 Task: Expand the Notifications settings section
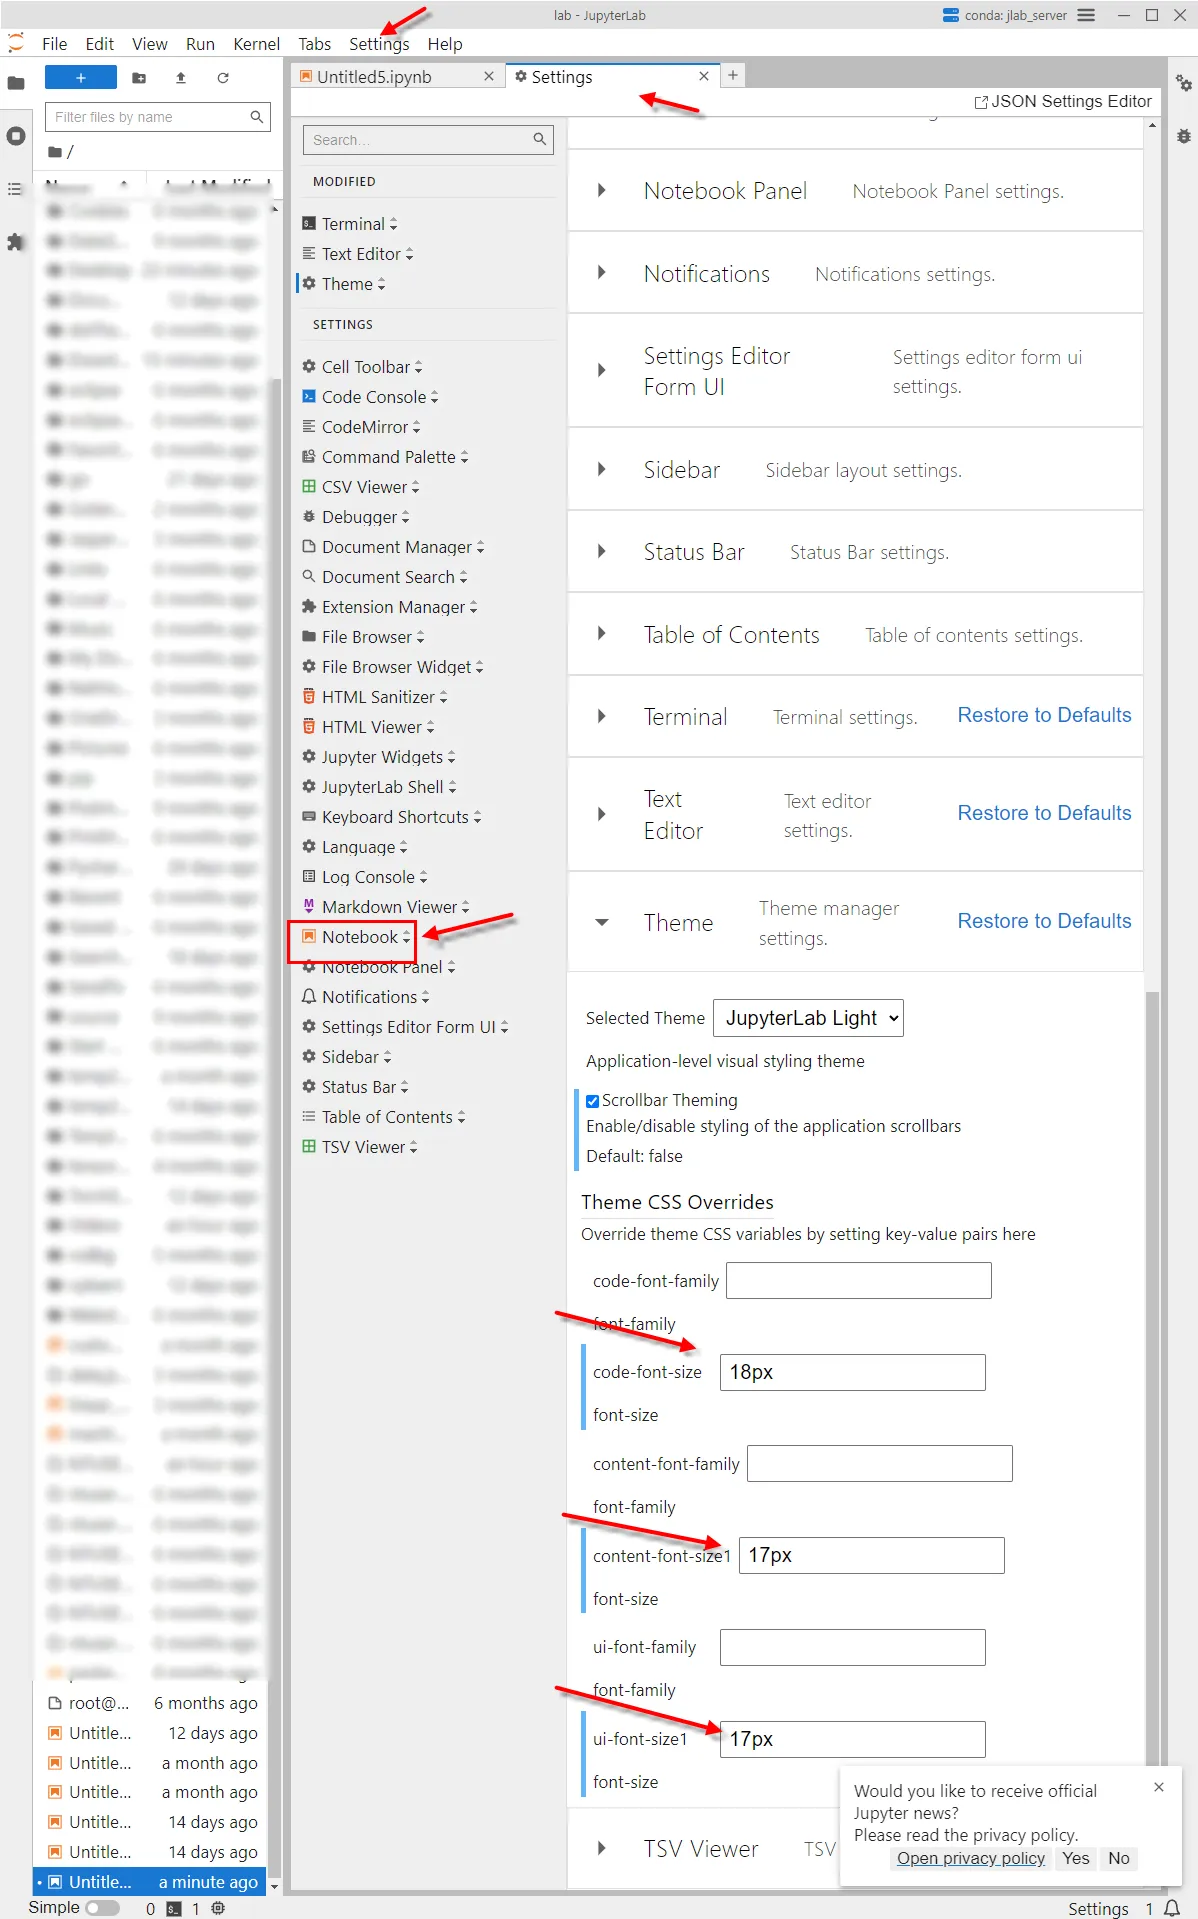click(601, 273)
